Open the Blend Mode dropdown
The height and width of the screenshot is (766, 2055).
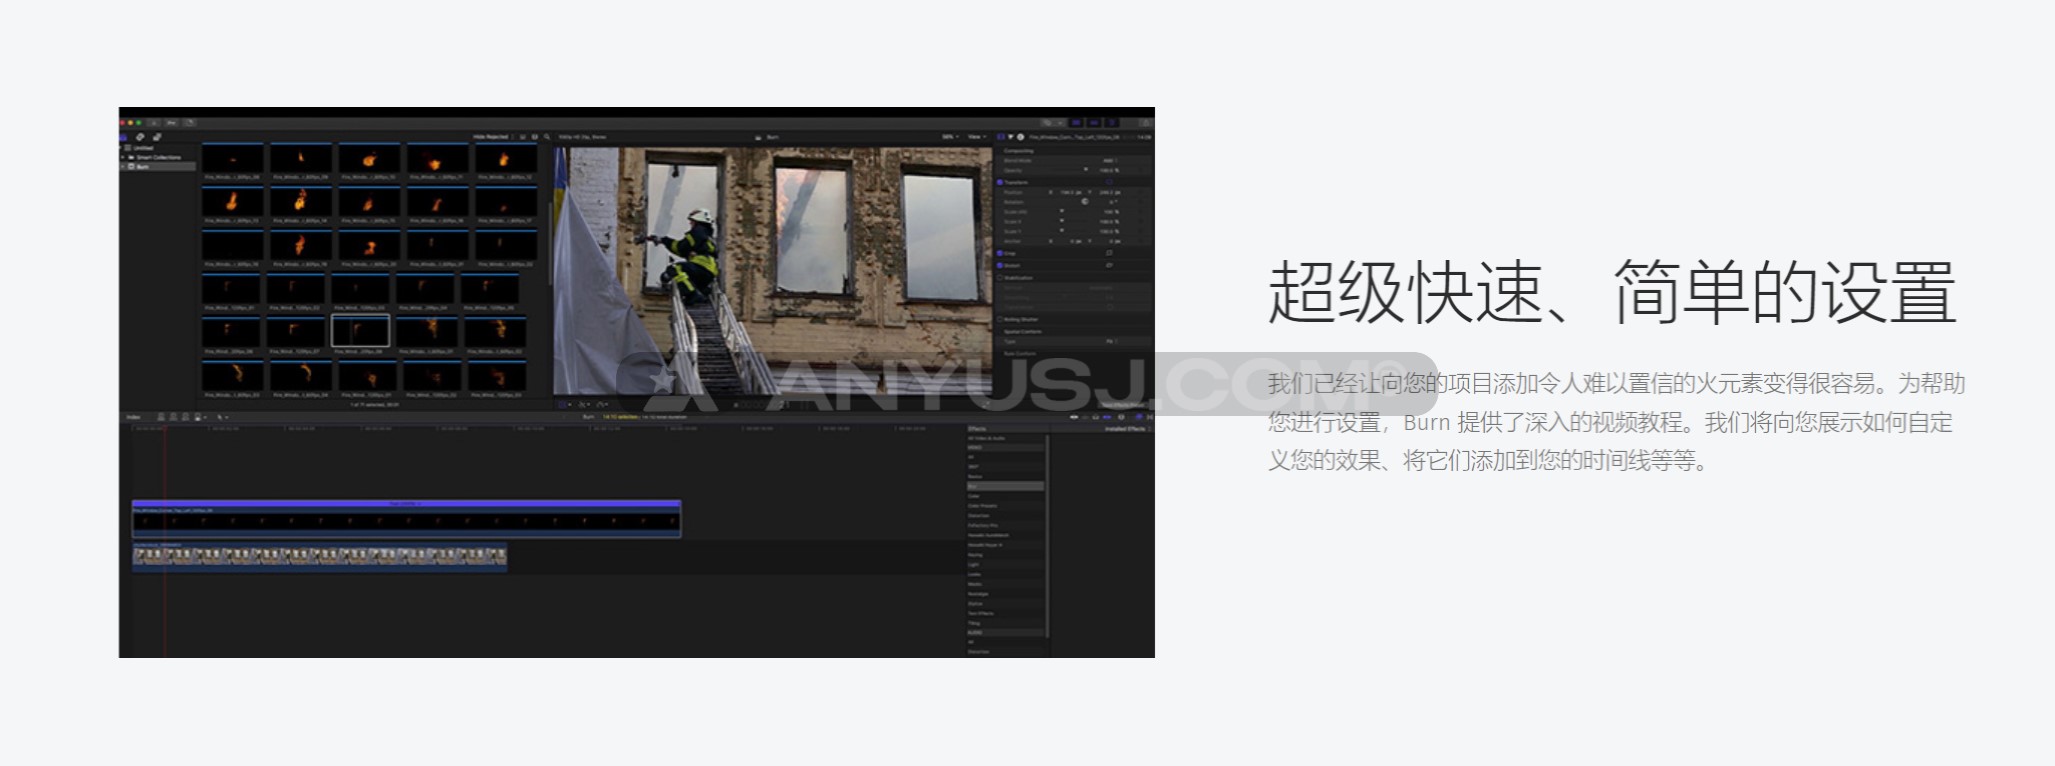click(1110, 161)
